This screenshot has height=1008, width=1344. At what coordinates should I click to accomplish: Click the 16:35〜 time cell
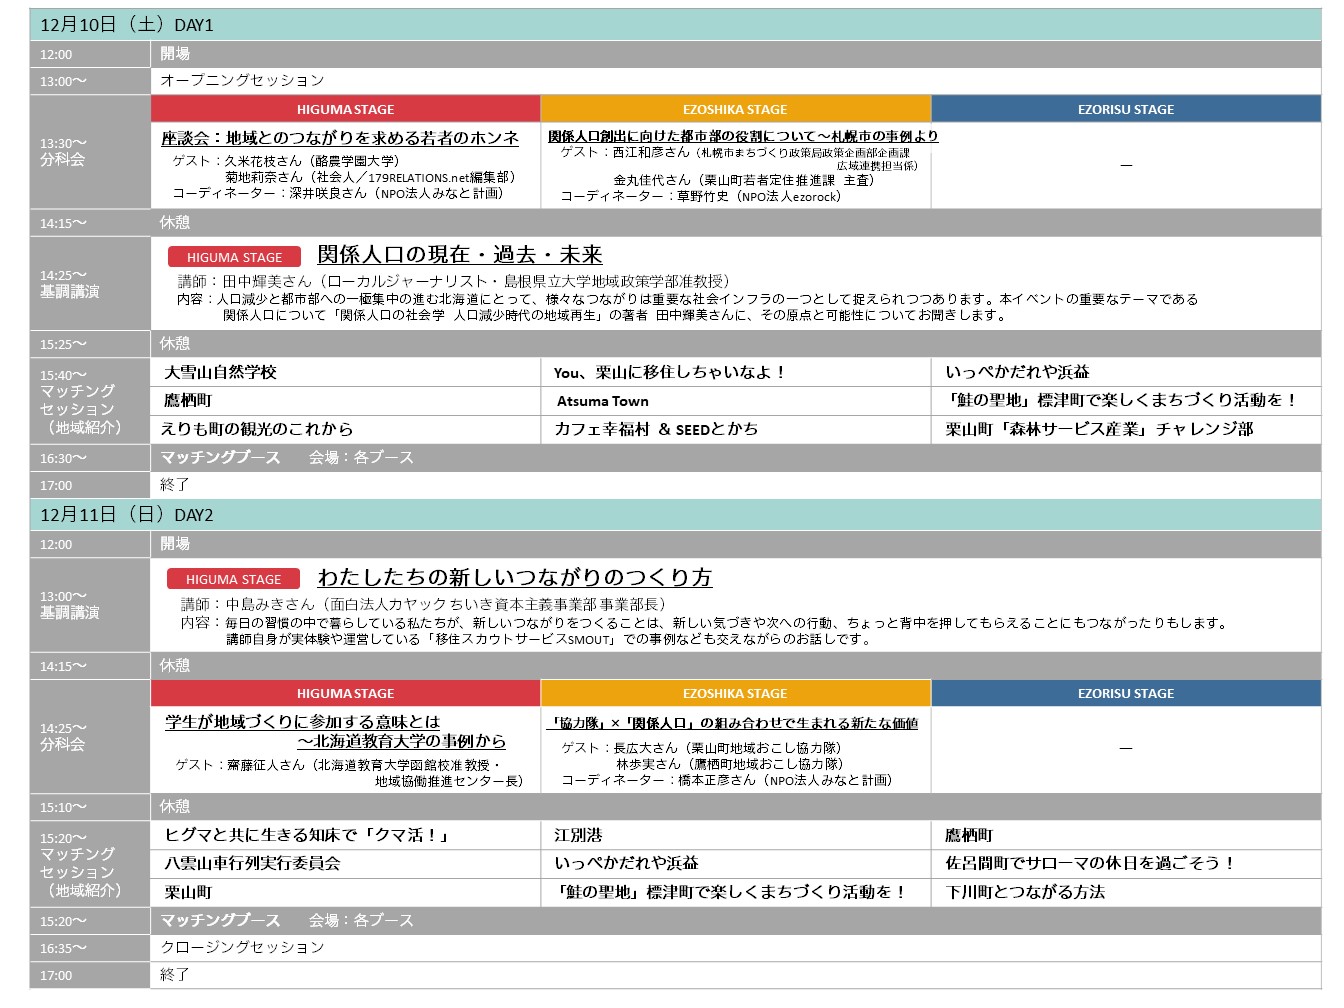90,948
